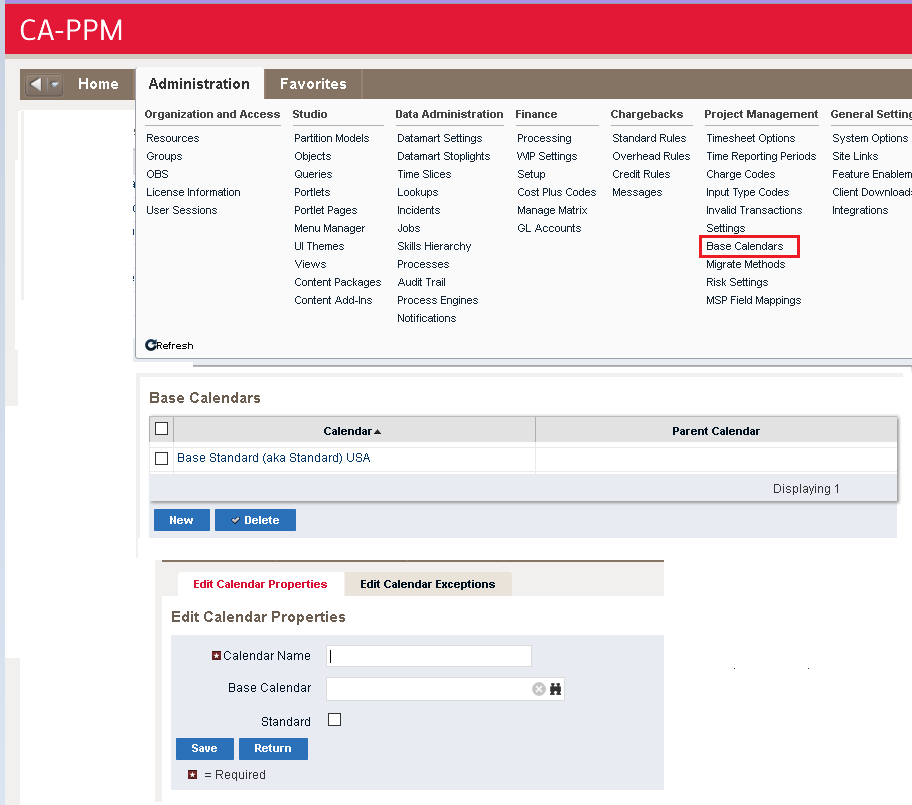Clear the Base Calendar field with X icon
Image resolution: width=912 pixels, height=805 pixels.
539,689
